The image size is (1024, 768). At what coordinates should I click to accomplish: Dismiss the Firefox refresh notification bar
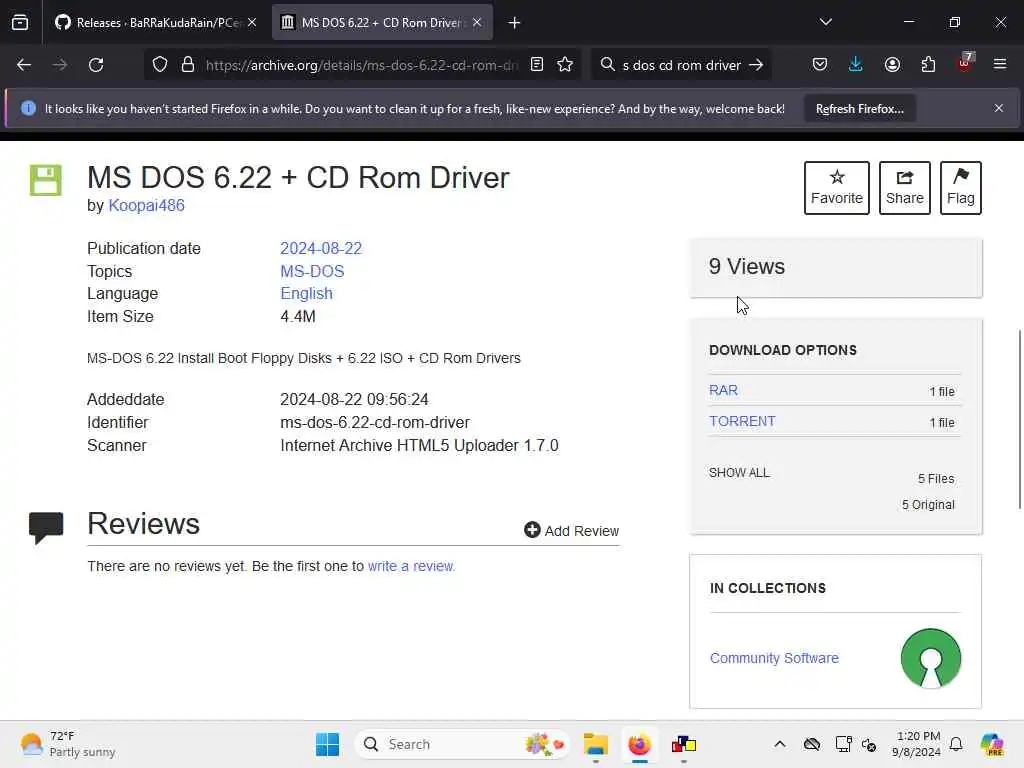click(999, 108)
